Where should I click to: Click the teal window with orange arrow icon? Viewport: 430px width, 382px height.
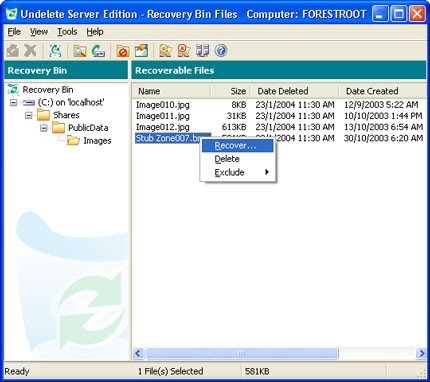point(141,51)
